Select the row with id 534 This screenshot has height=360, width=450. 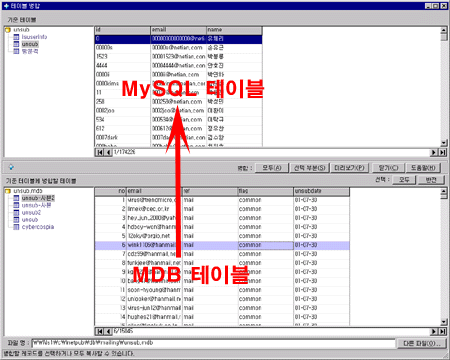click(x=178, y=120)
